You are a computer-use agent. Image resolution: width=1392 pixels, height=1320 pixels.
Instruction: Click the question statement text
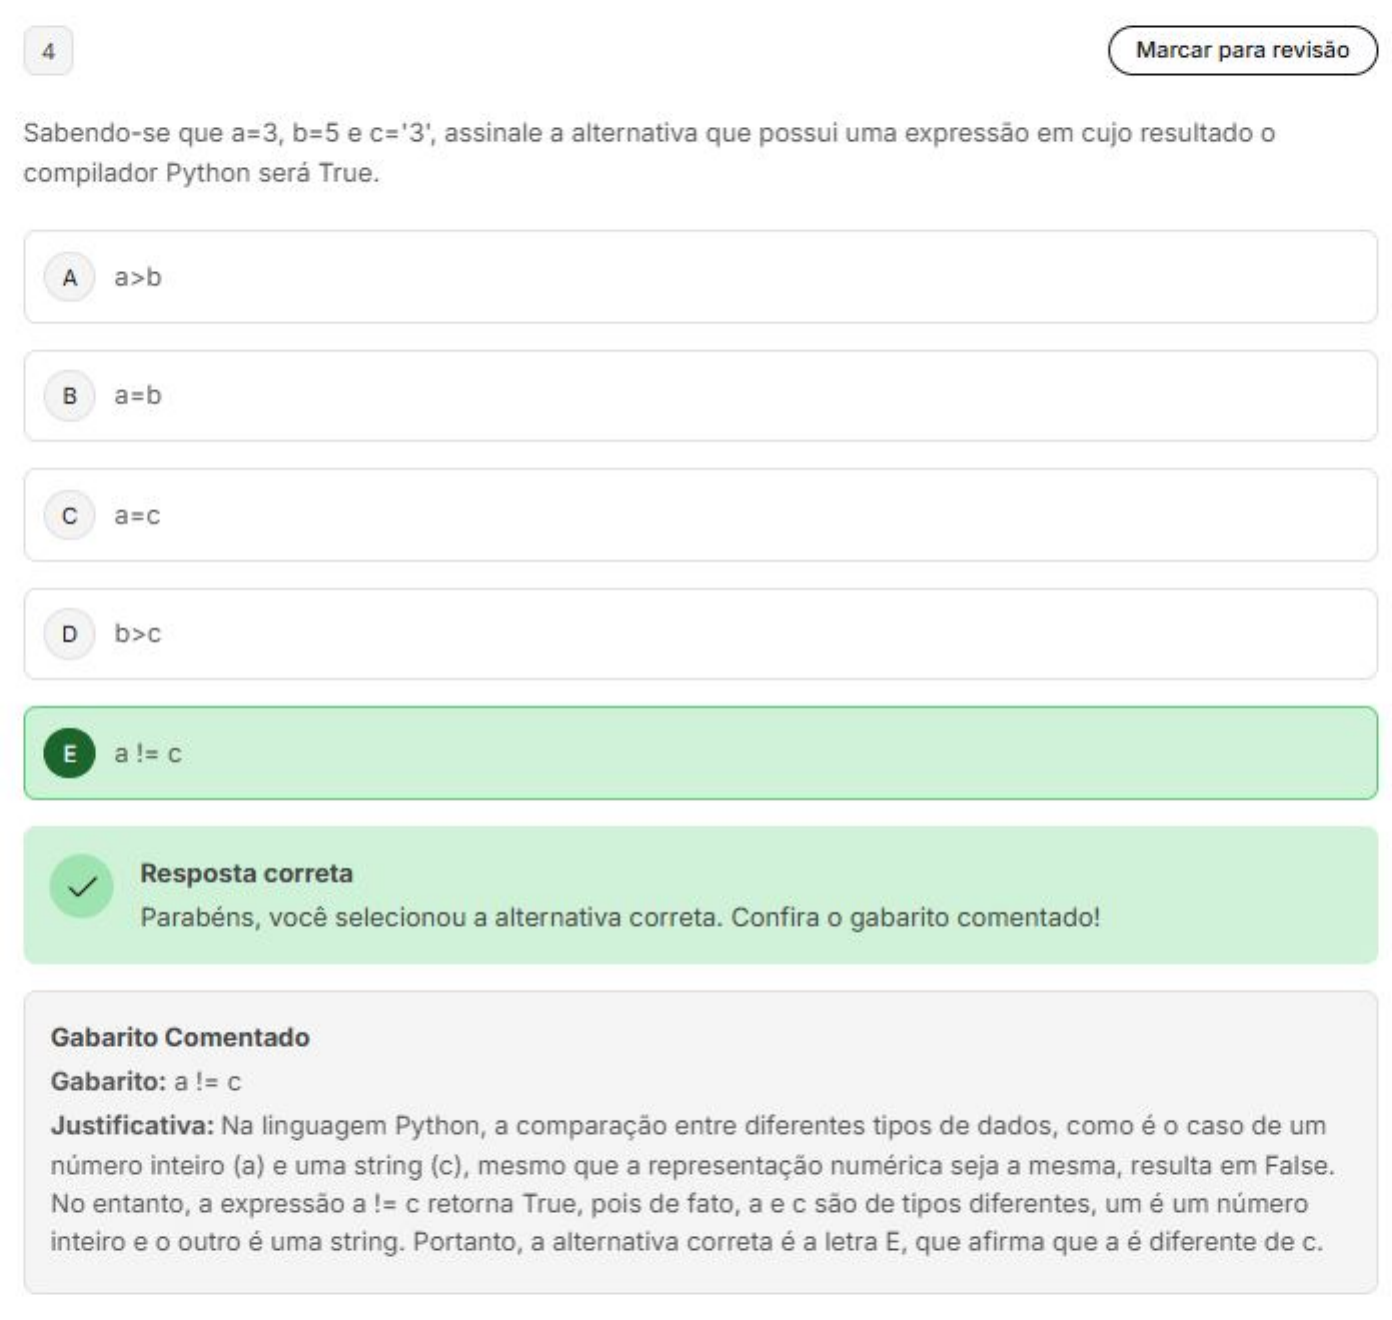tap(648, 152)
